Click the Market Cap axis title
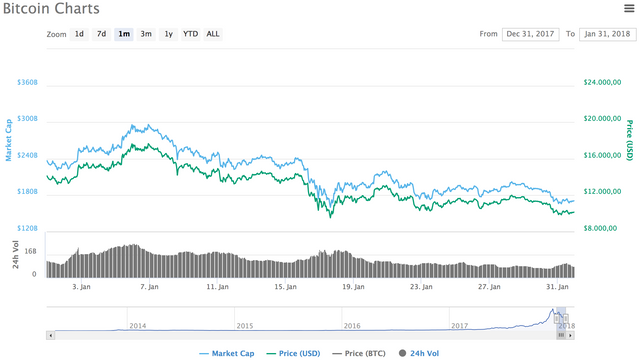 pyautogui.click(x=9, y=140)
